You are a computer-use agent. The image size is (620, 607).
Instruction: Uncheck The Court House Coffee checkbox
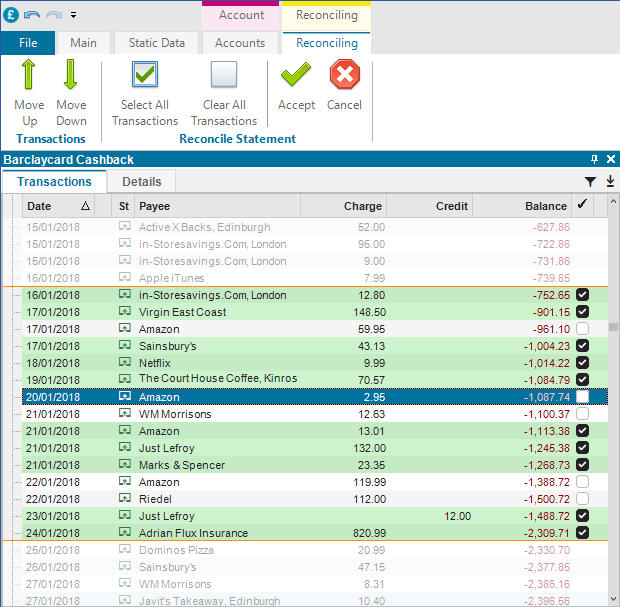[x=582, y=380]
